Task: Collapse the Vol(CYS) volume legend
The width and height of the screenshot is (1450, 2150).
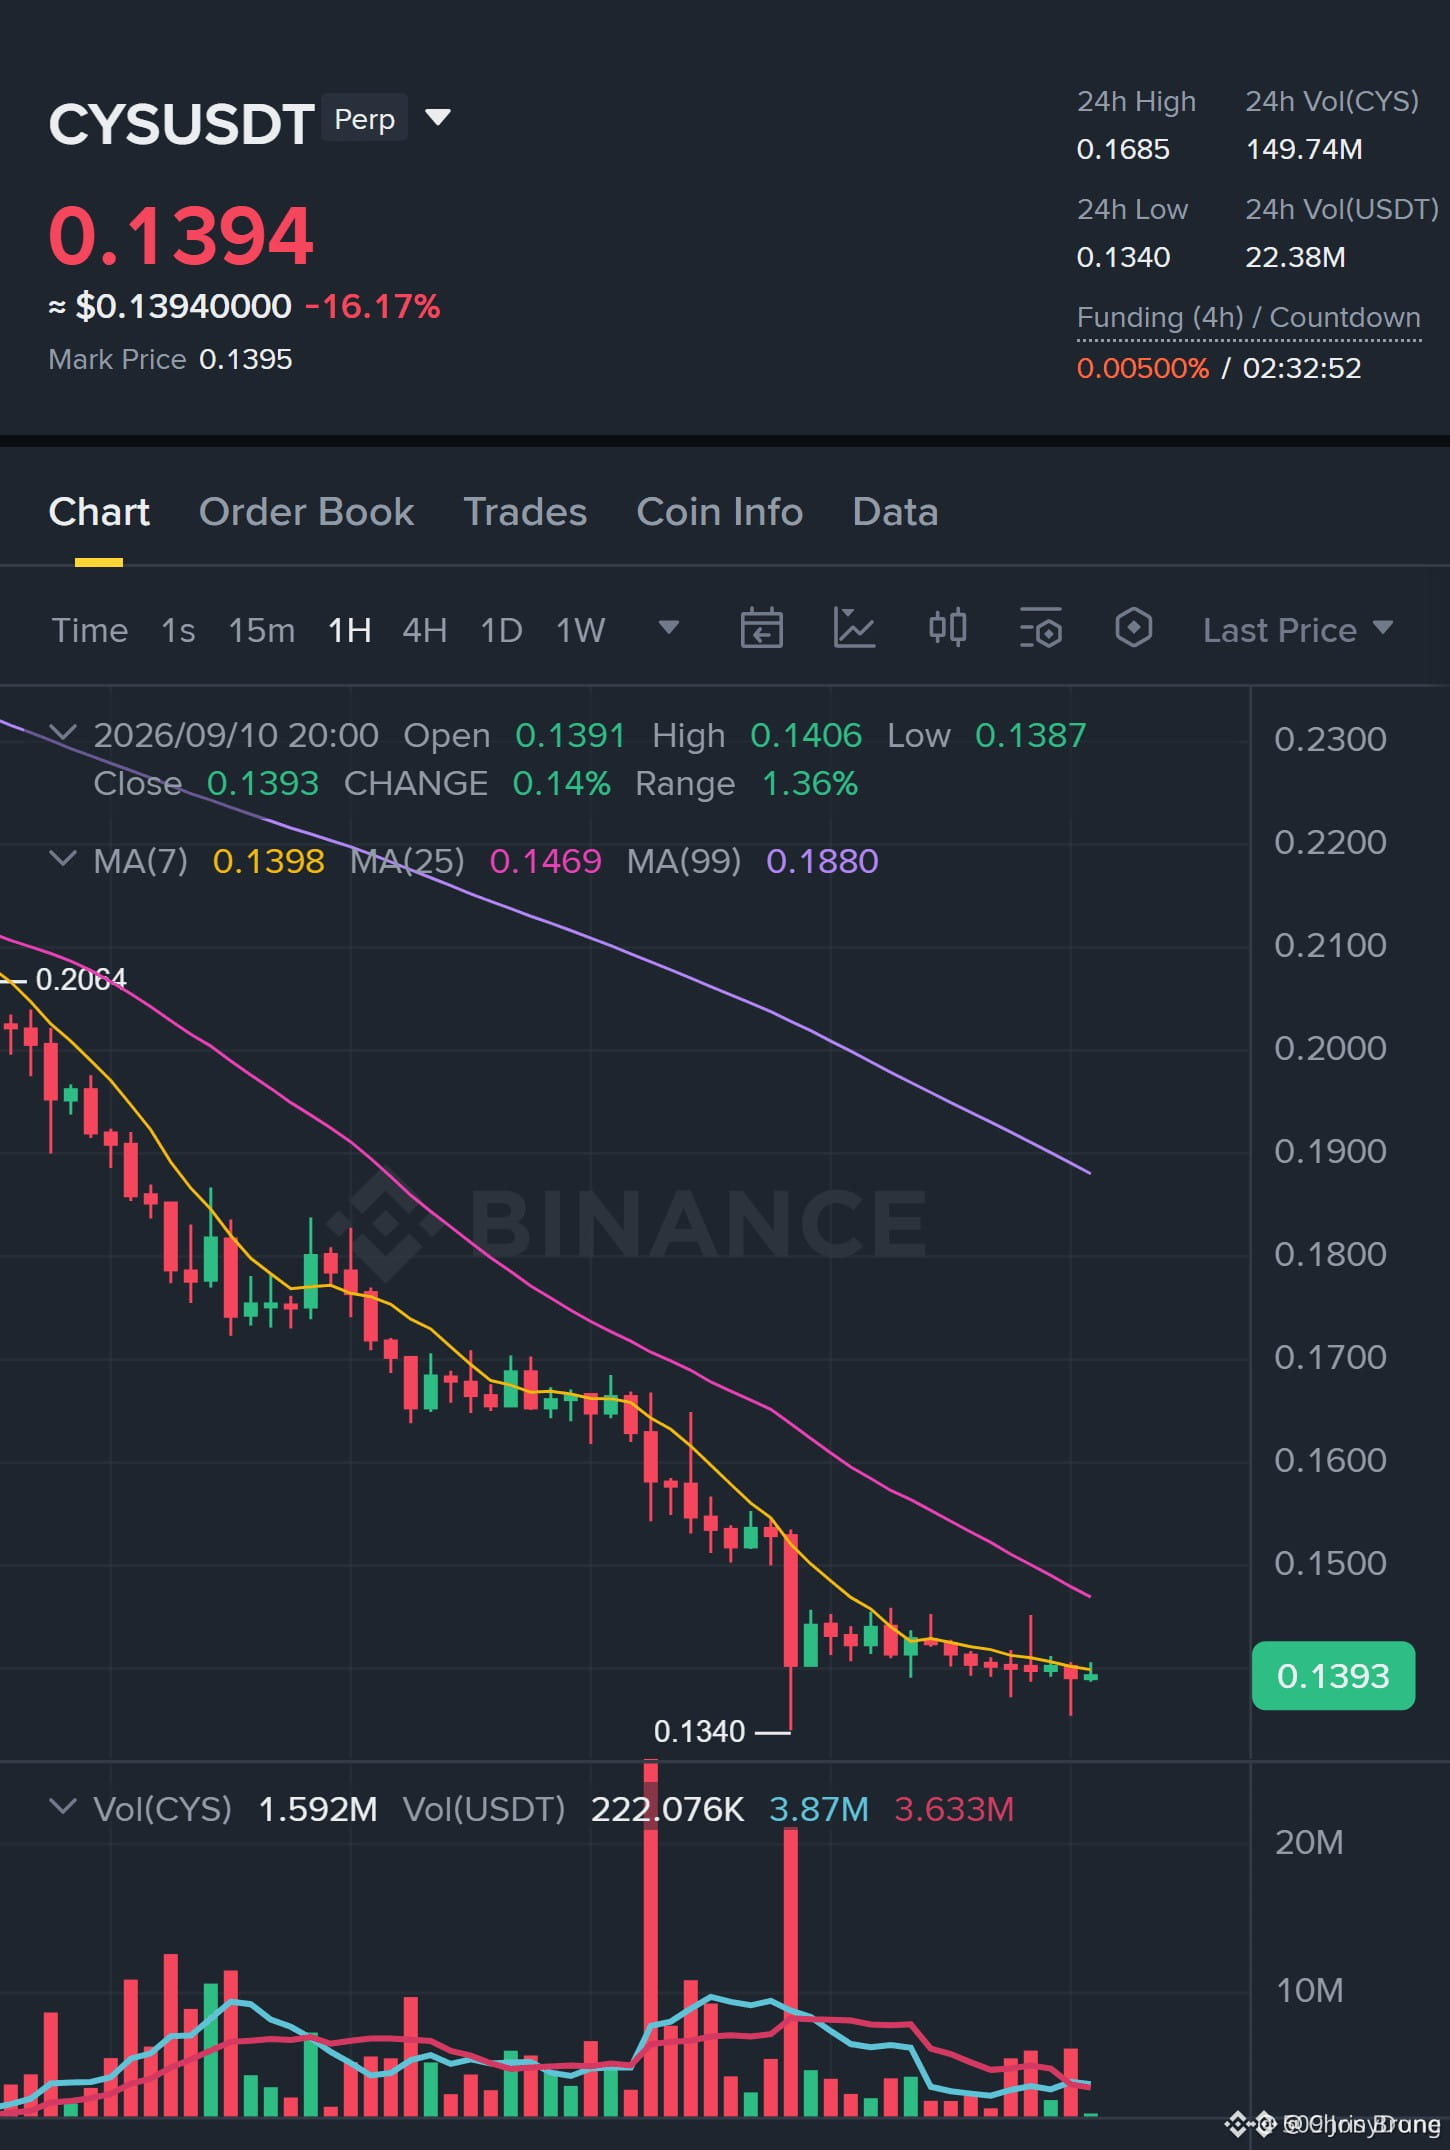Action: 63,1807
